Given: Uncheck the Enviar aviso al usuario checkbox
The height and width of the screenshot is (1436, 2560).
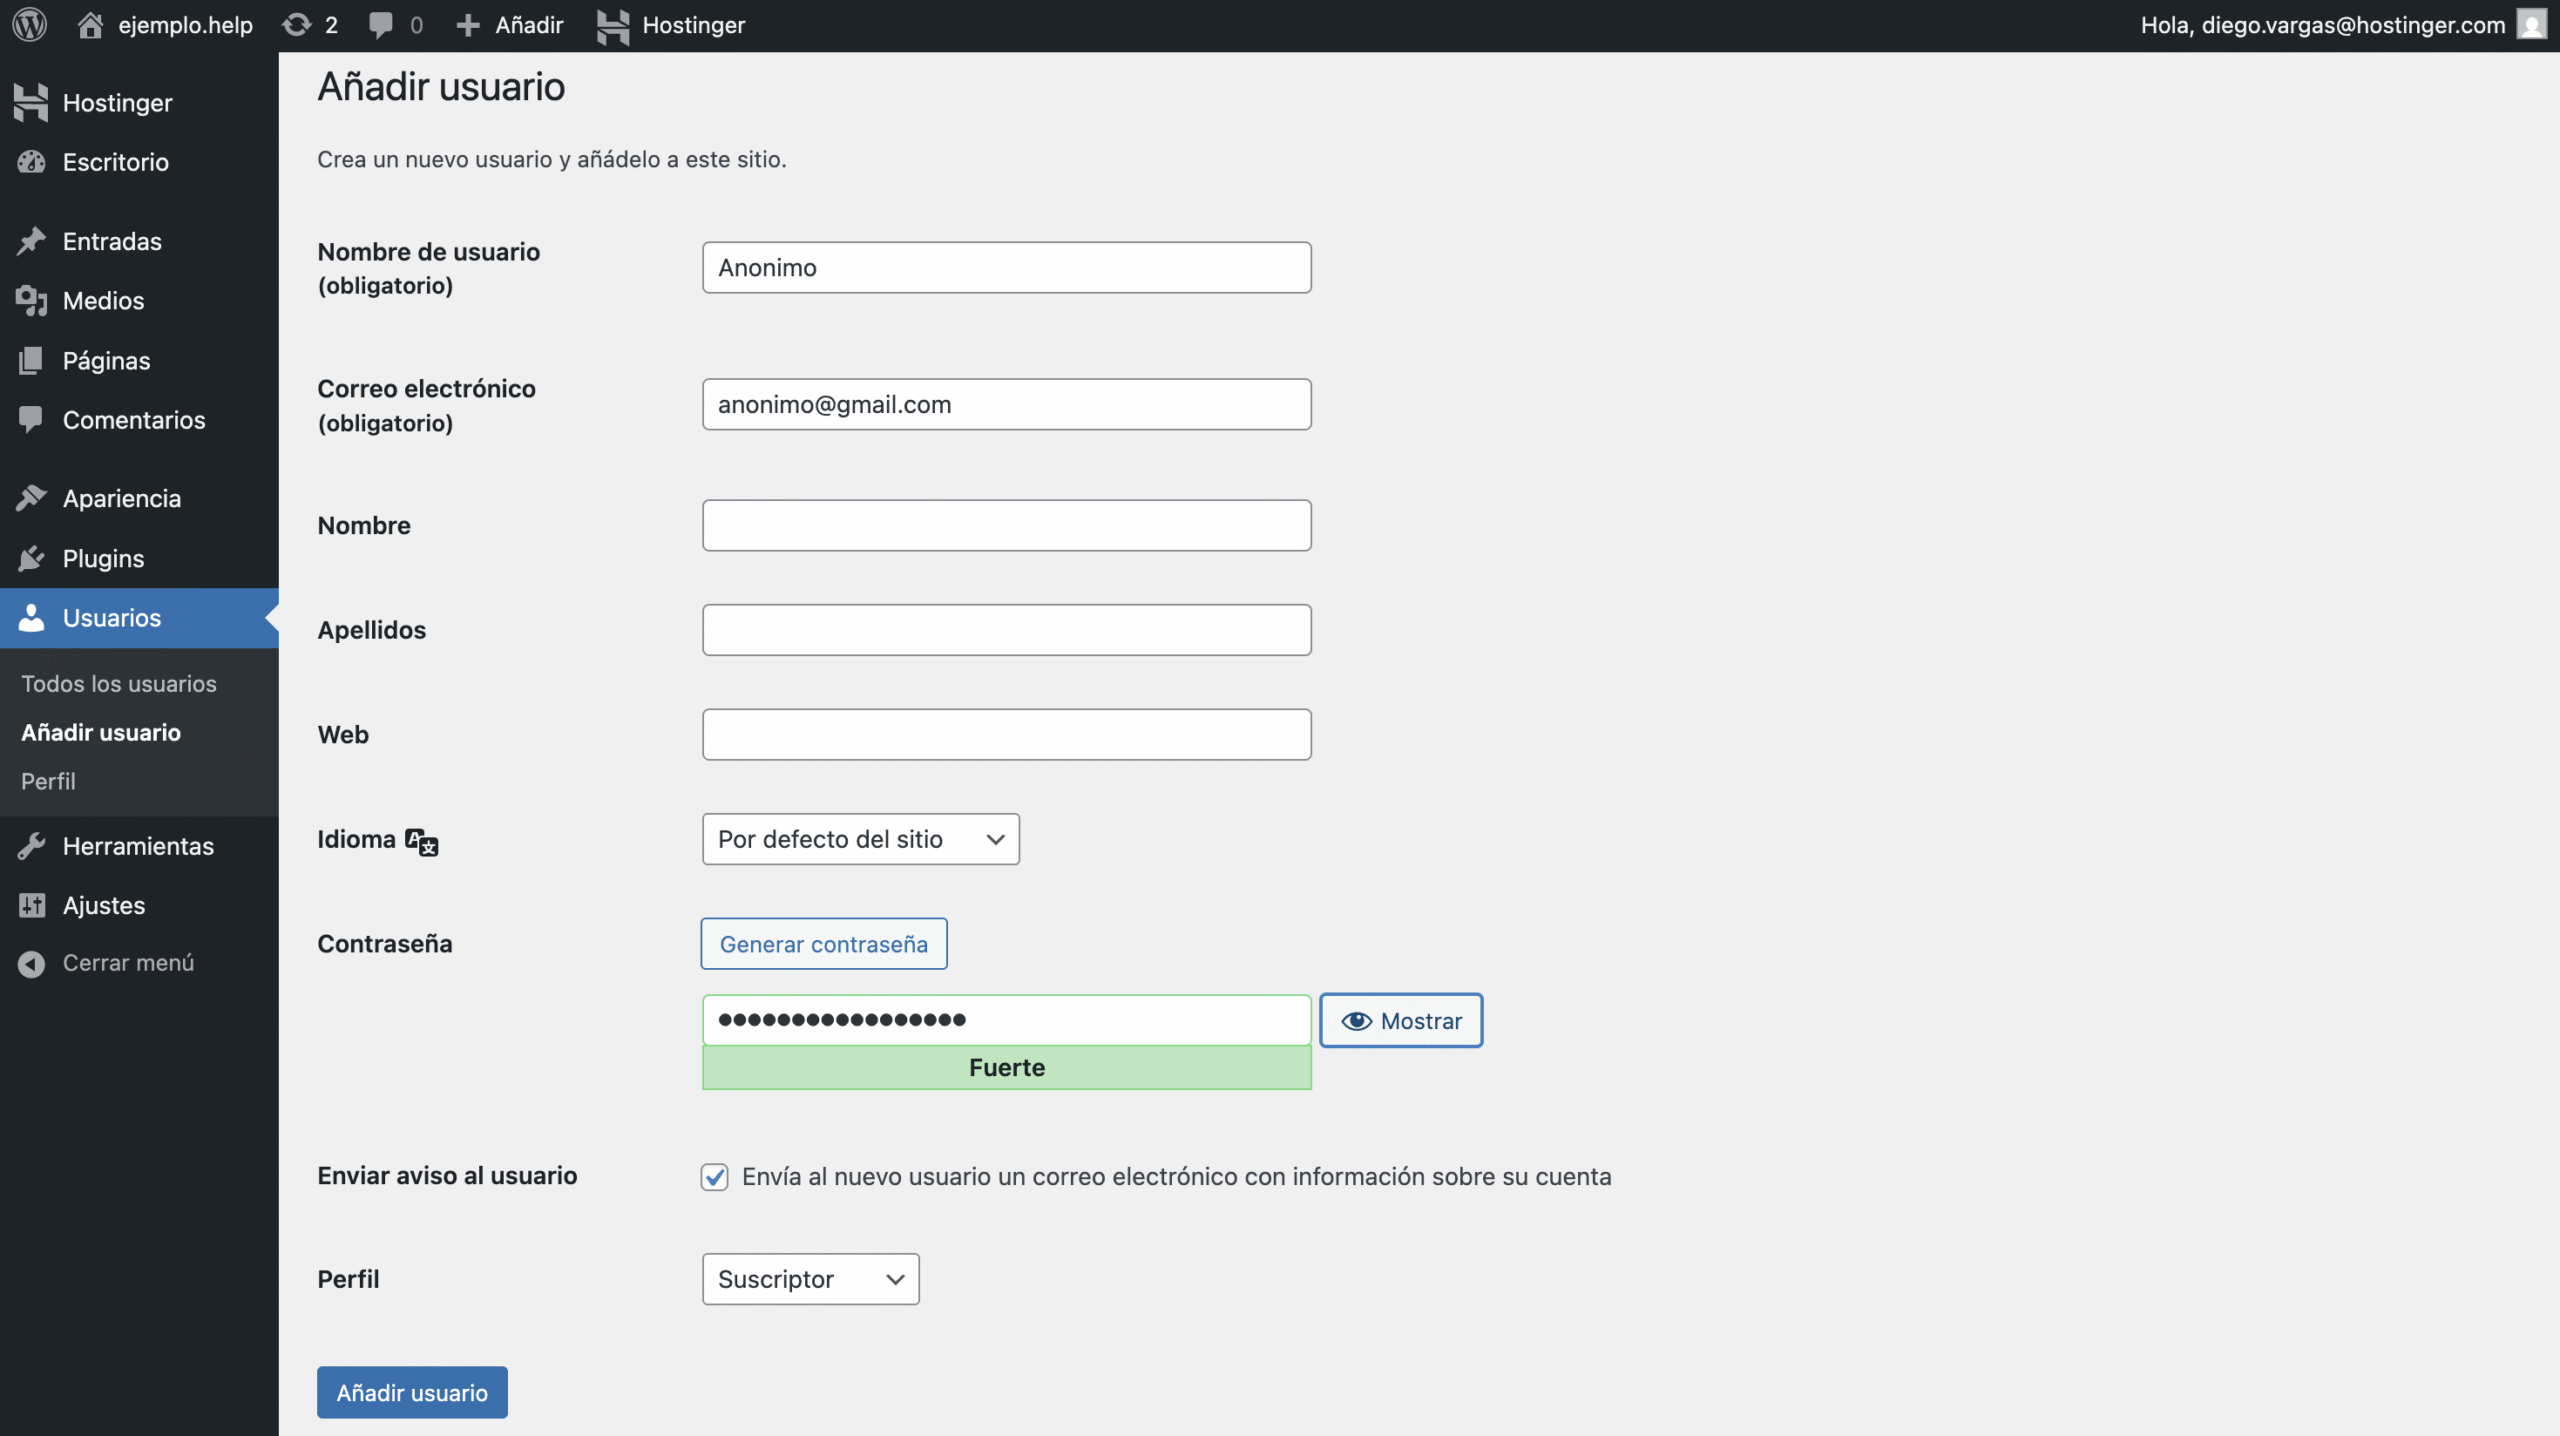Looking at the screenshot, I should (x=714, y=1177).
